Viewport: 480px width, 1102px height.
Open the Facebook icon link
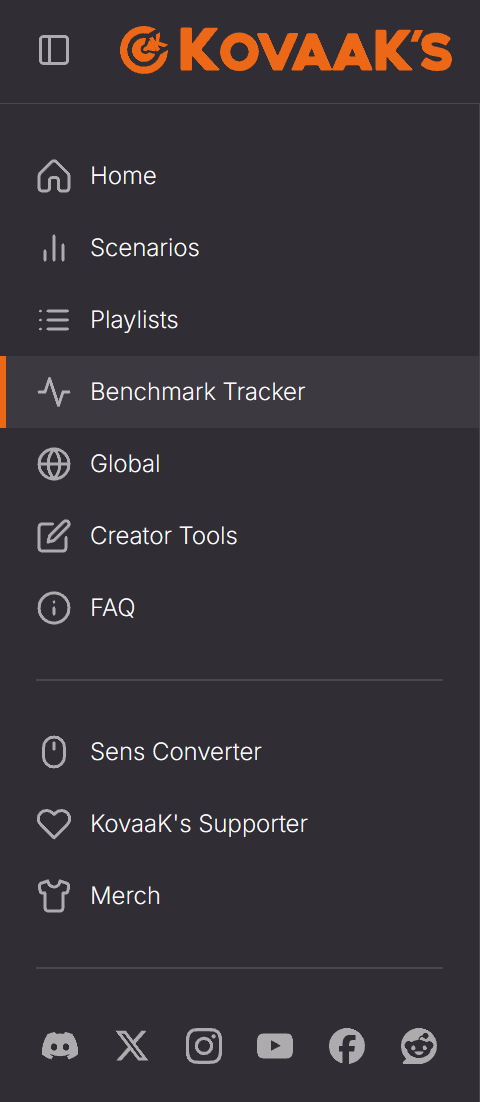[x=346, y=1046]
